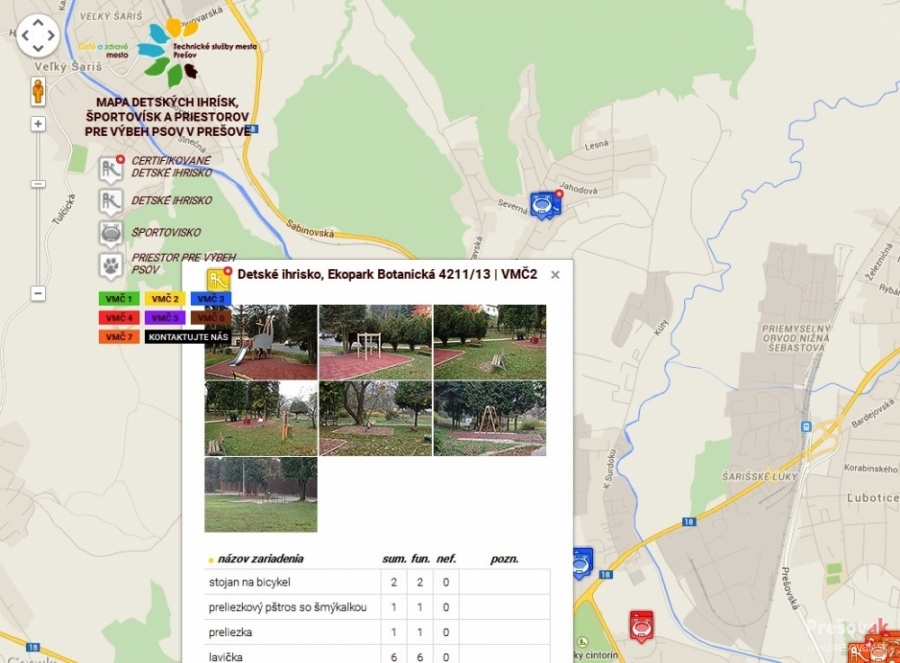The height and width of the screenshot is (663, 900).
Task: Click the map pan control wheel
Action: [x=38, y=36]
